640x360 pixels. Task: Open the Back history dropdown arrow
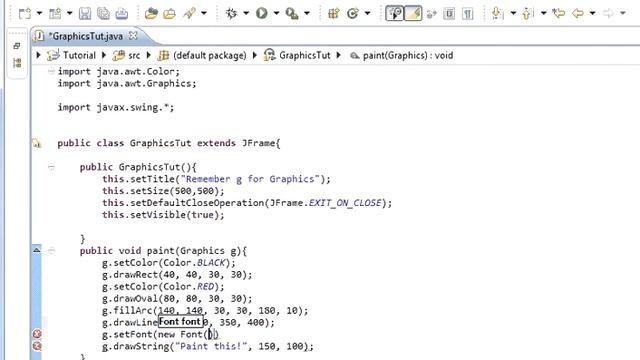click(592, 13)
